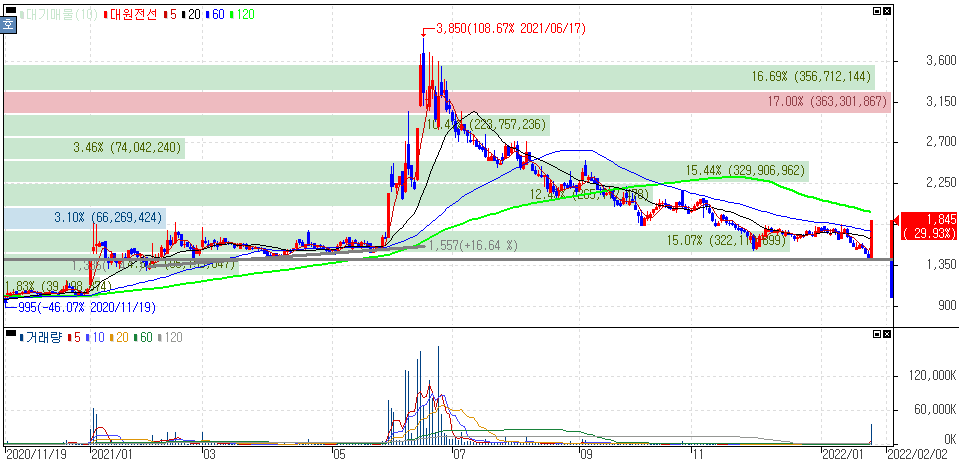The image size is (959, 462).
Task: Click the black handle icon of volume panel
Action: click(x=10, y=333)
